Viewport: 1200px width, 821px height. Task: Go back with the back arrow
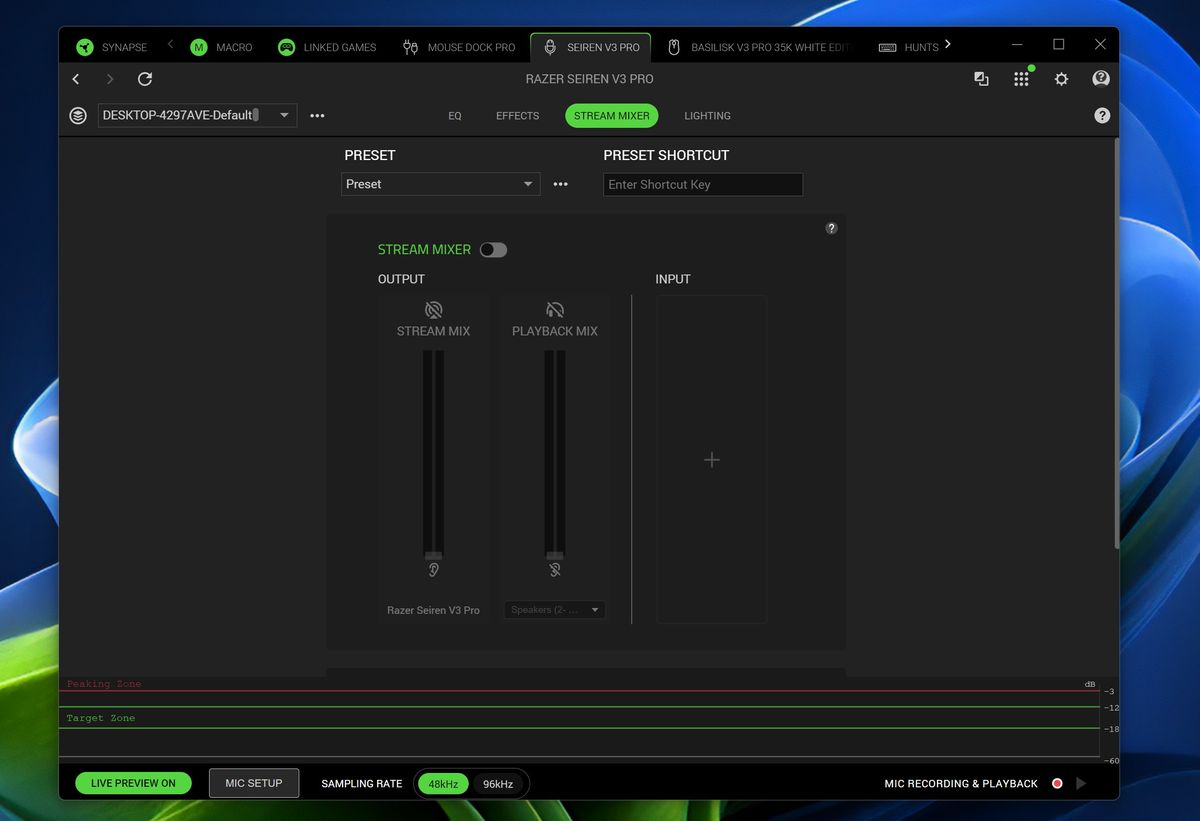coord(76,79)
